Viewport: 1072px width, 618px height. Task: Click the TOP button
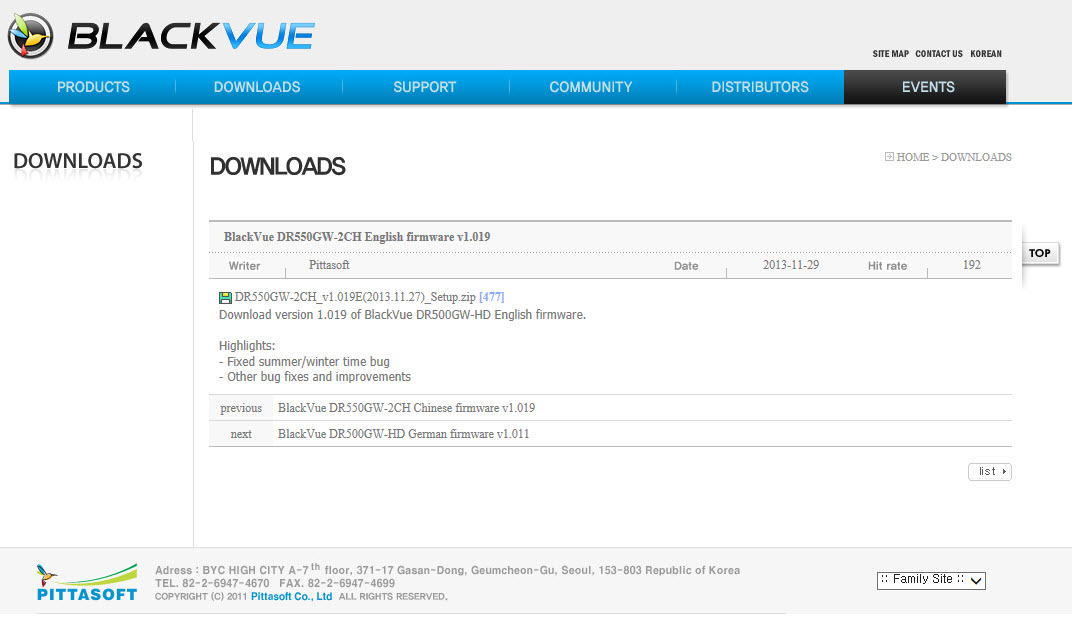1040,253
